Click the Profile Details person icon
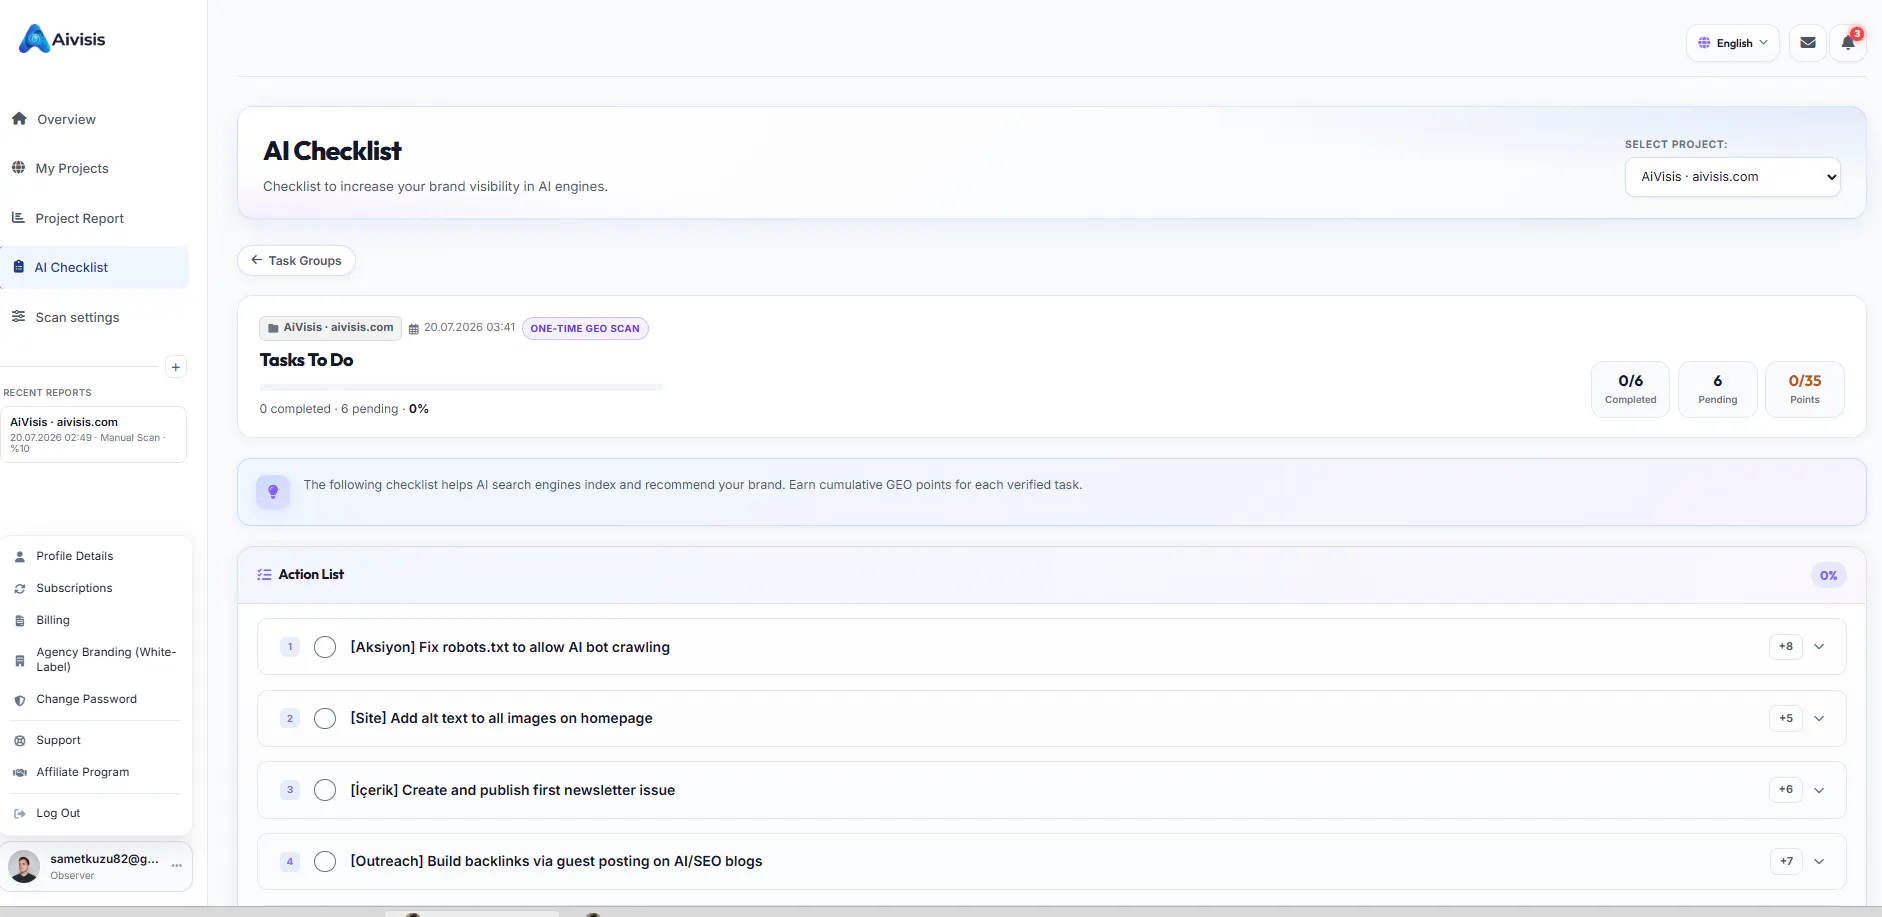1882x917 pixels. click(20, 557)
